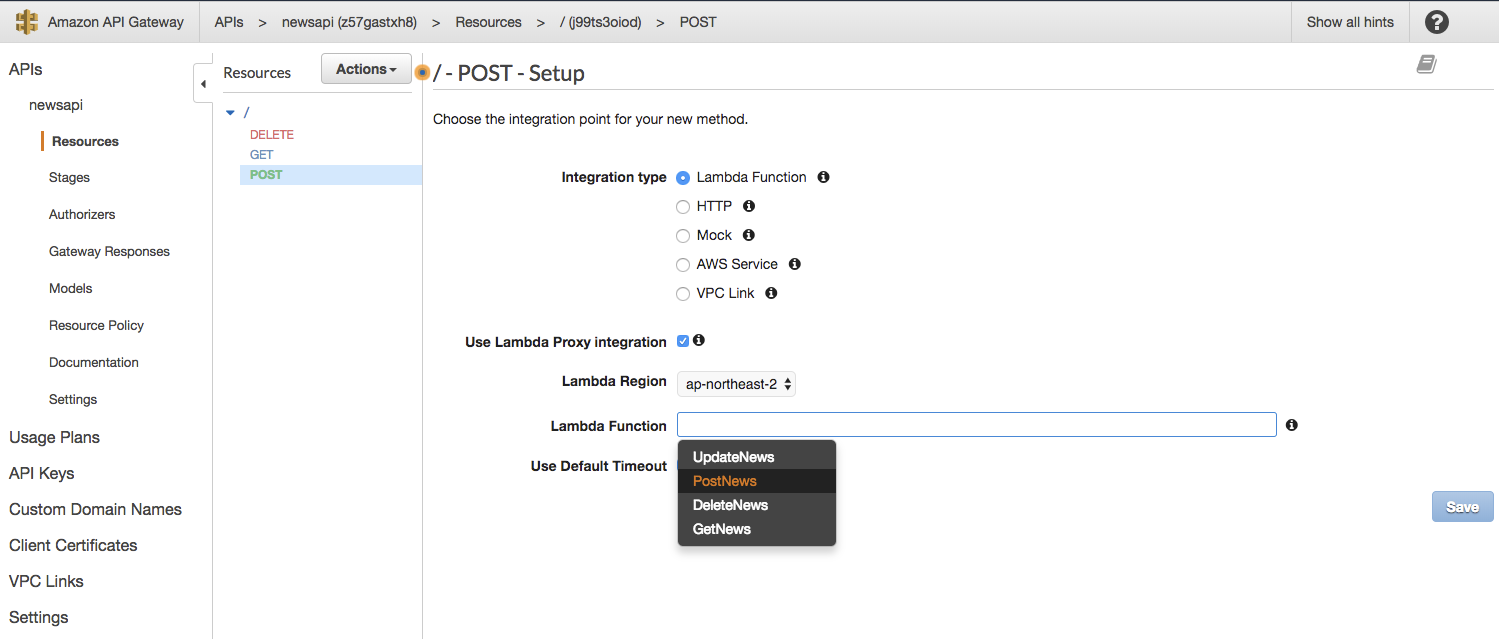
Task: Choose PostNews from function suggestions
Action: click(x=757, y=481)
